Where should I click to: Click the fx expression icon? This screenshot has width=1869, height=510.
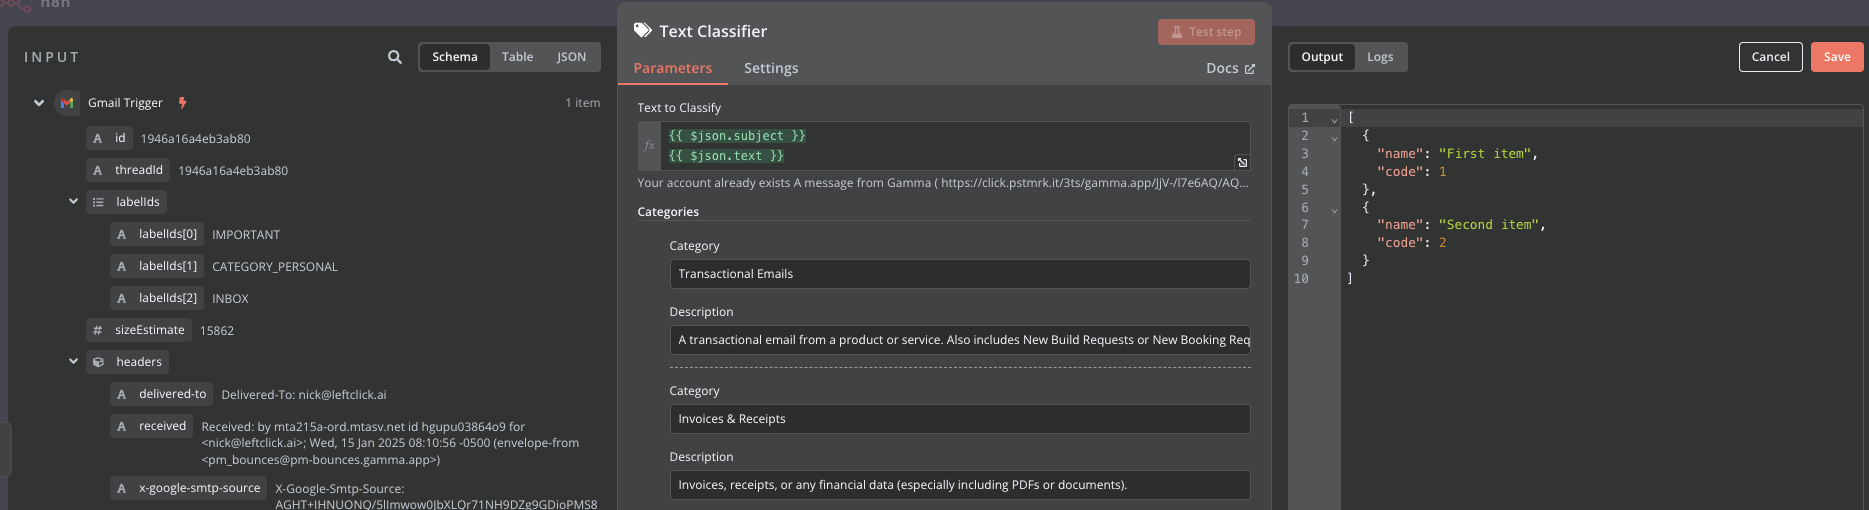(x=649, y=146)
